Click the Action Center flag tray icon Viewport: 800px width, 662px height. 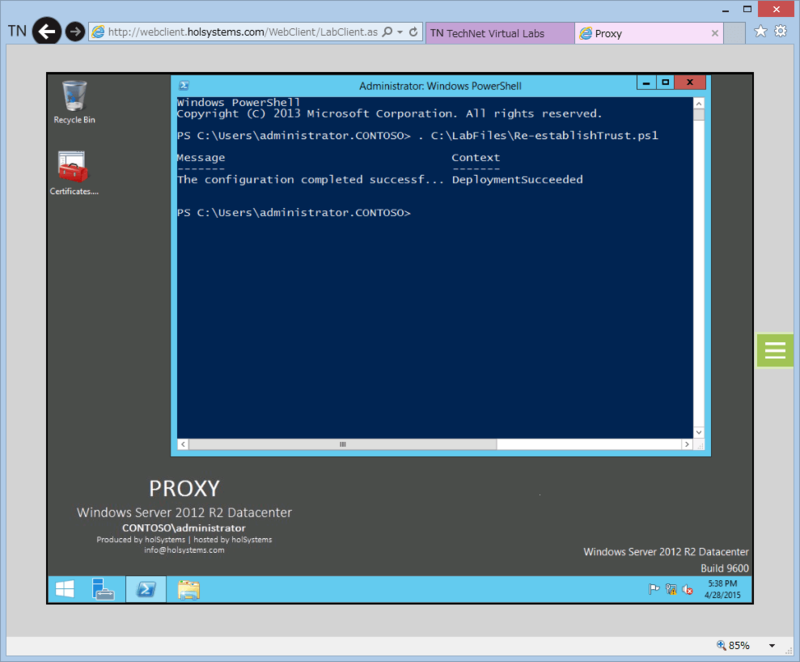tap(654, 590)
